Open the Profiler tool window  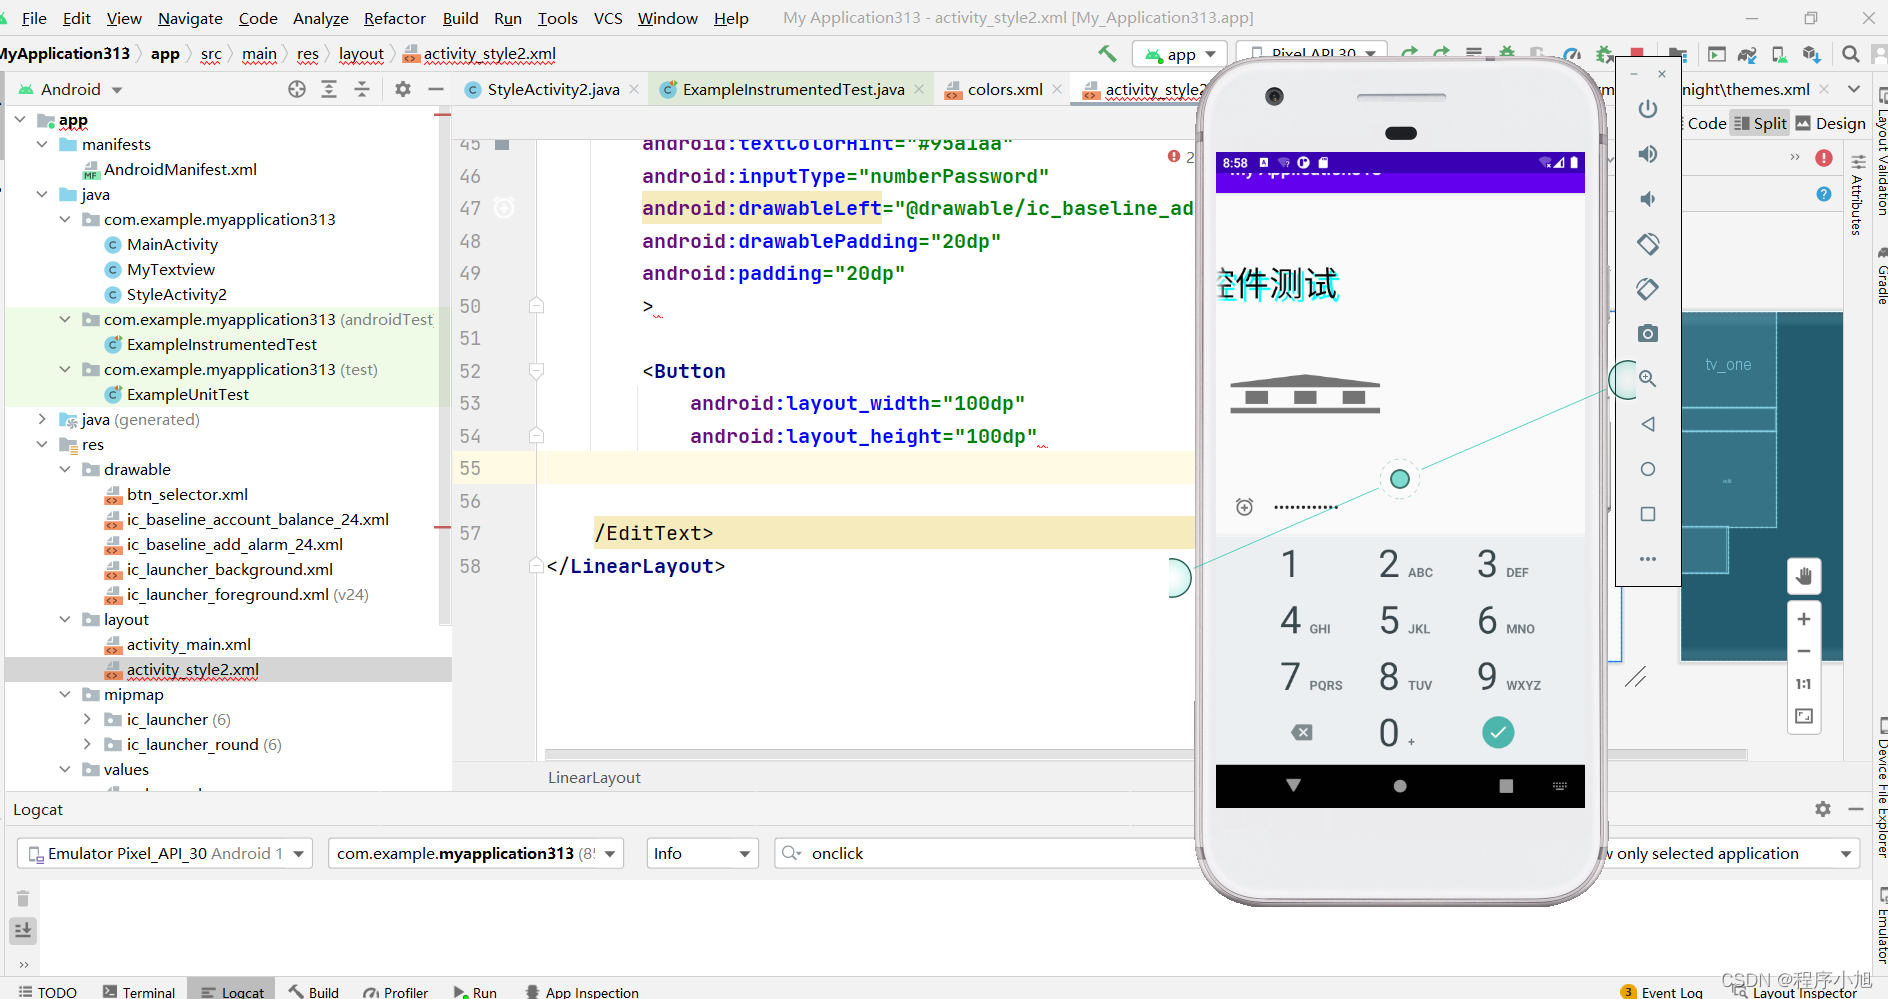tap(396, 992)
